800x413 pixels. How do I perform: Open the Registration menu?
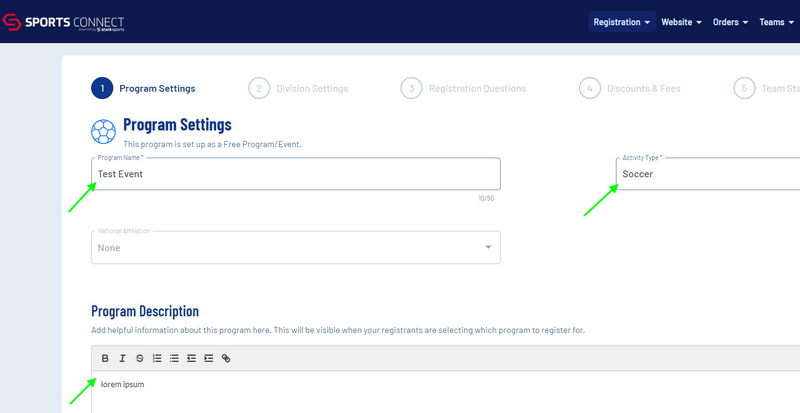tap(622, 22)
